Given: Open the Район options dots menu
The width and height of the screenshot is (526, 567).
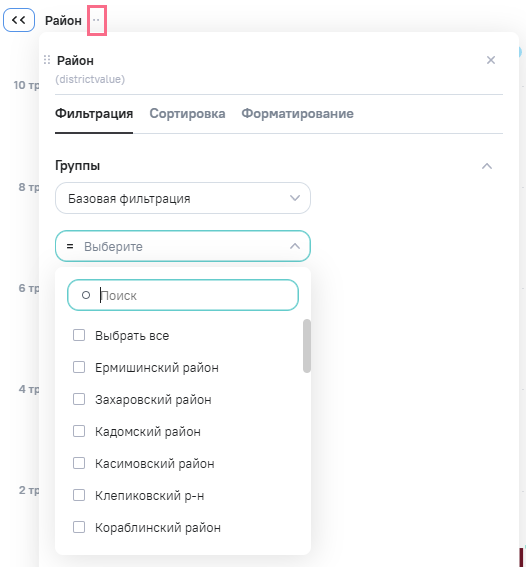Looking at the screenshot, I should (x=96, y=20).
